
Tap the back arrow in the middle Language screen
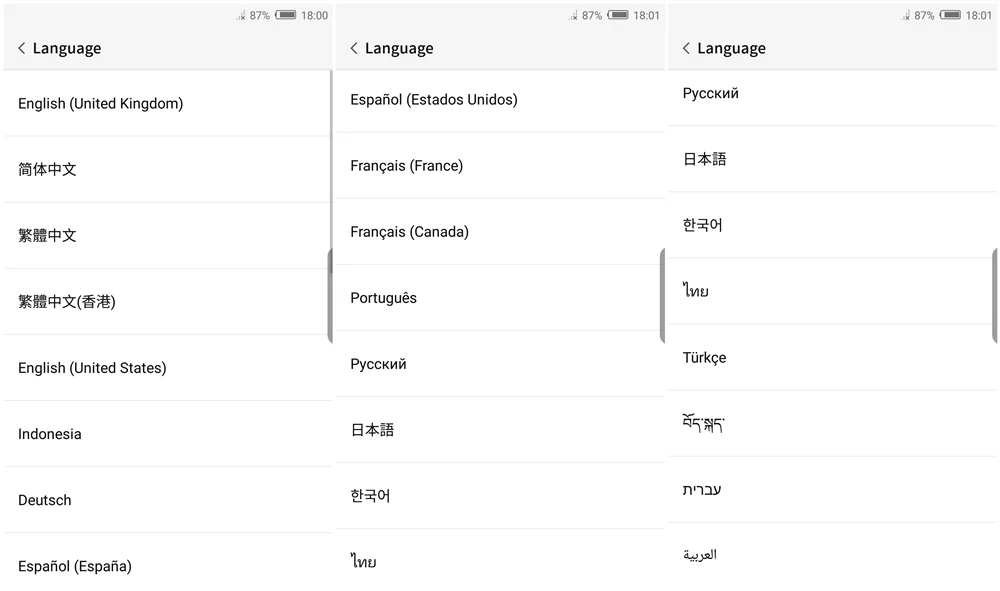pos(354,48)
